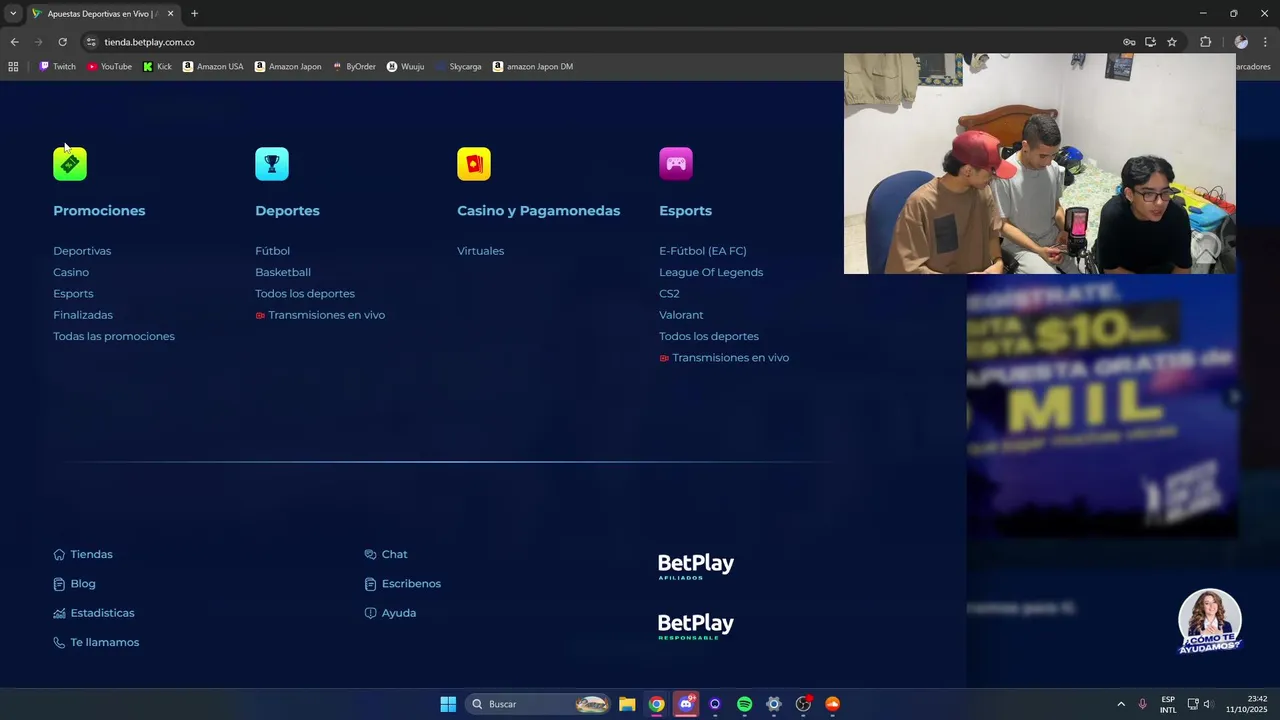1280x720 pixels.
Task: Click the yellow Casino cards icon
Action: pos(474,164)
